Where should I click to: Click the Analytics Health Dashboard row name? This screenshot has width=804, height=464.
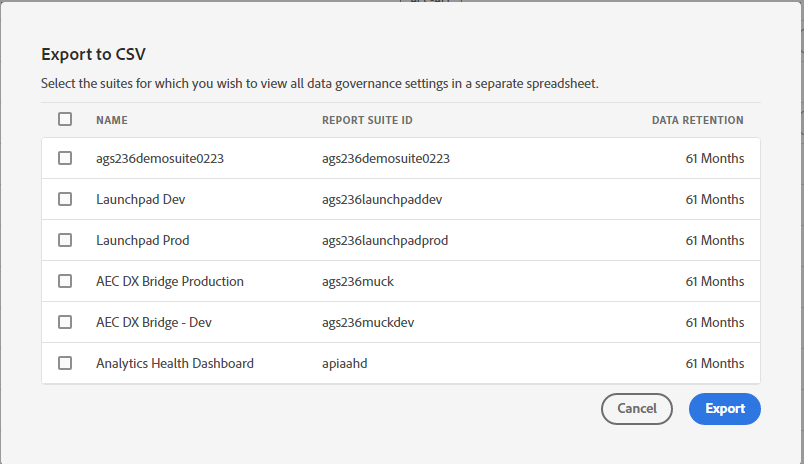coord(174,363)
